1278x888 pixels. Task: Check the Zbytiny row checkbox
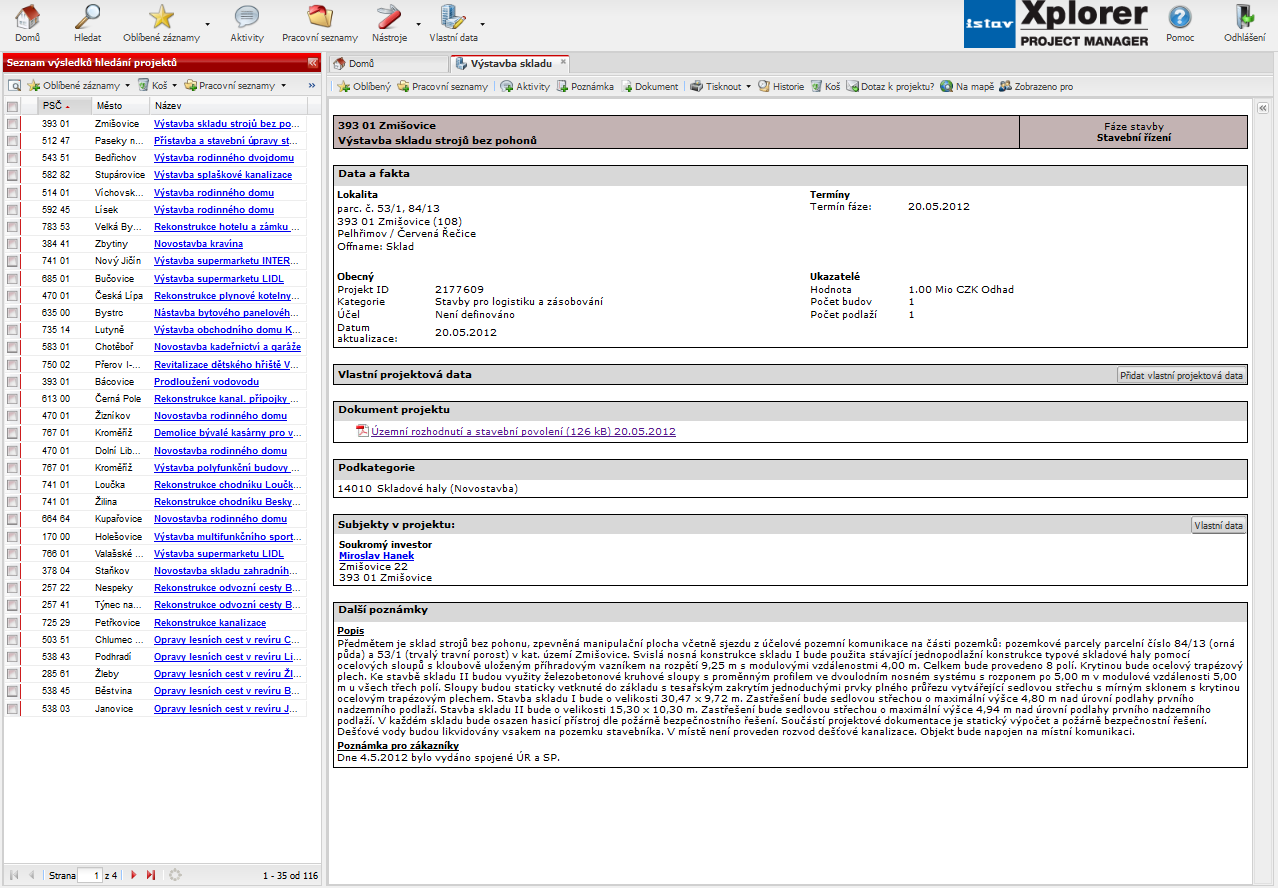coord(12,244)
